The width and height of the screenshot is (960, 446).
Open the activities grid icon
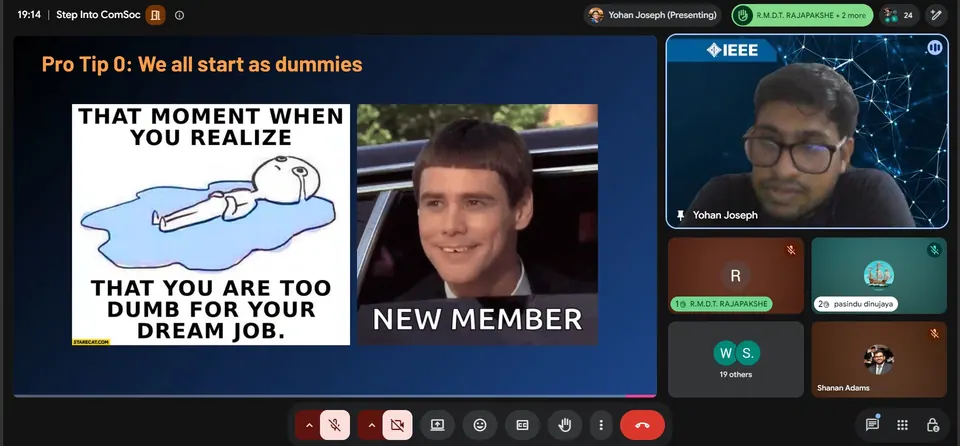tap(902, 425)
